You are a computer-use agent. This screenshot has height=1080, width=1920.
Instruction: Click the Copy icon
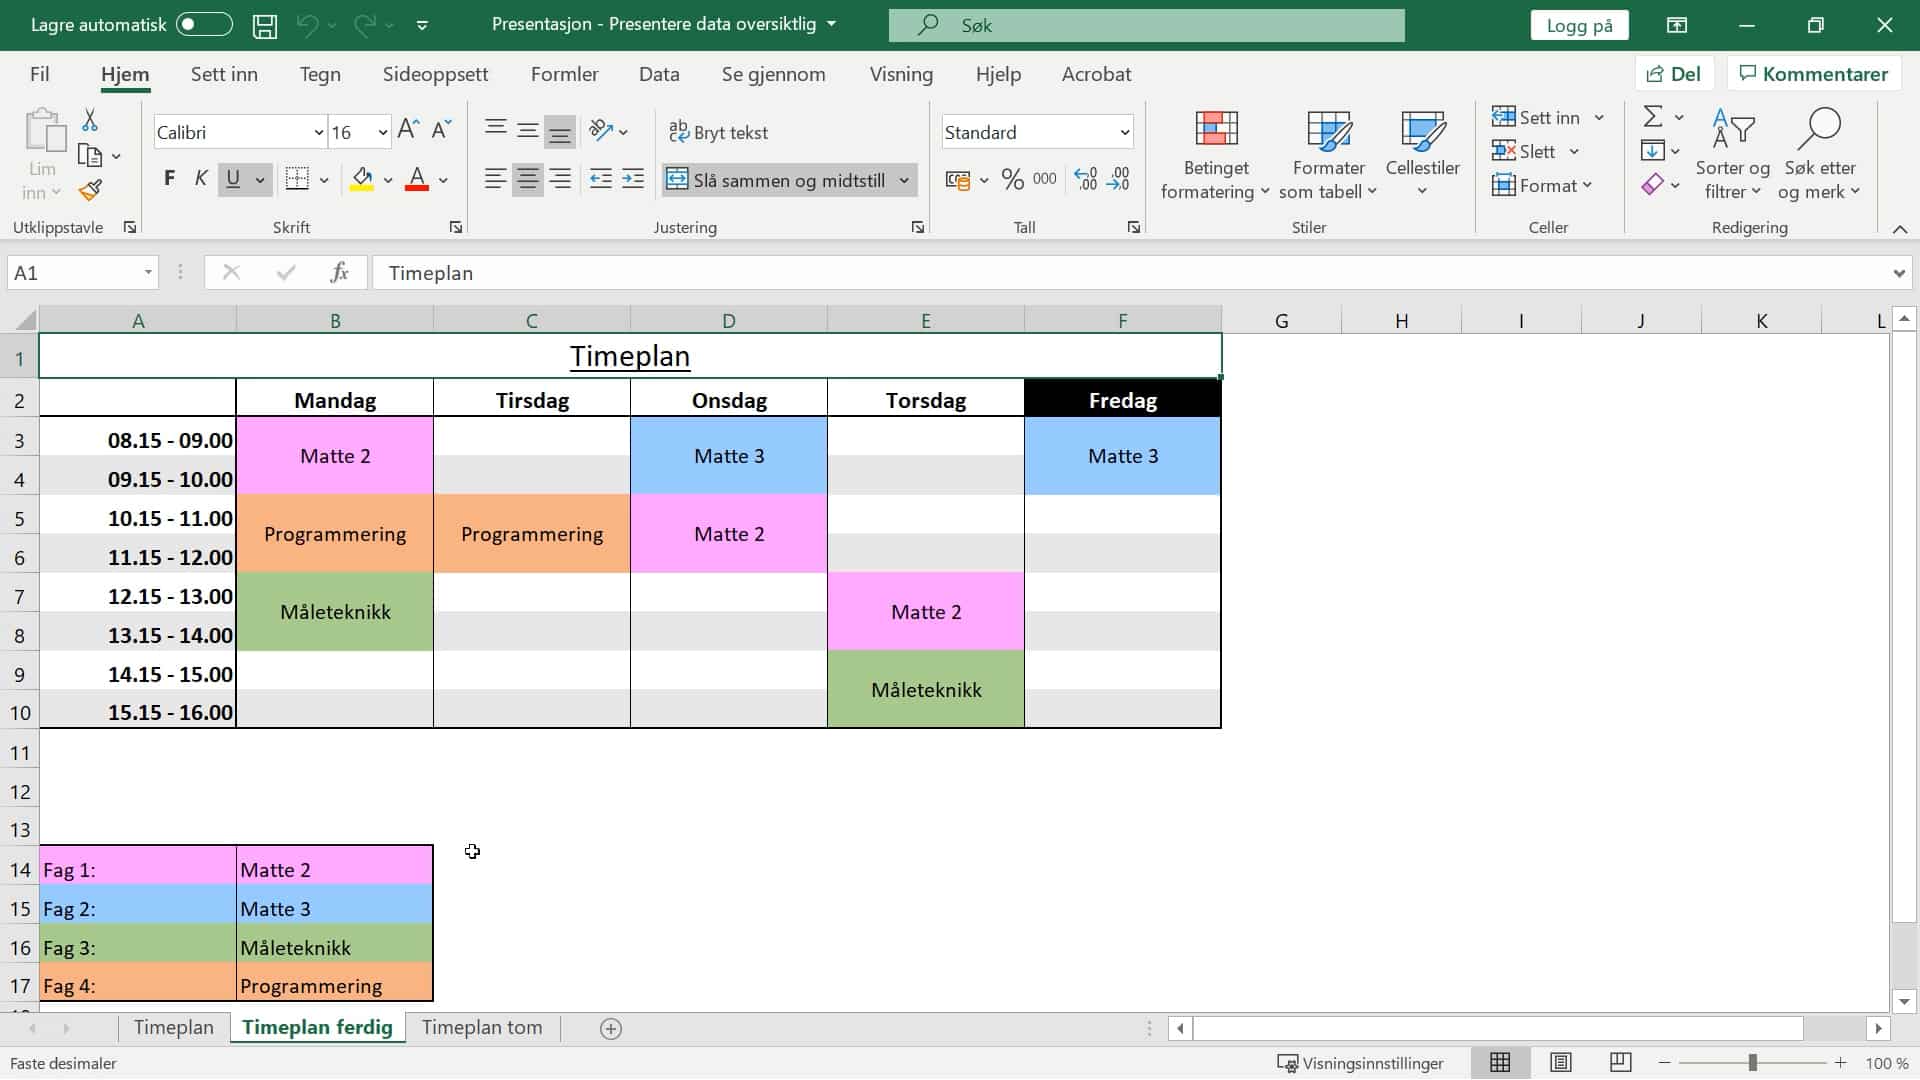[90, 155]
